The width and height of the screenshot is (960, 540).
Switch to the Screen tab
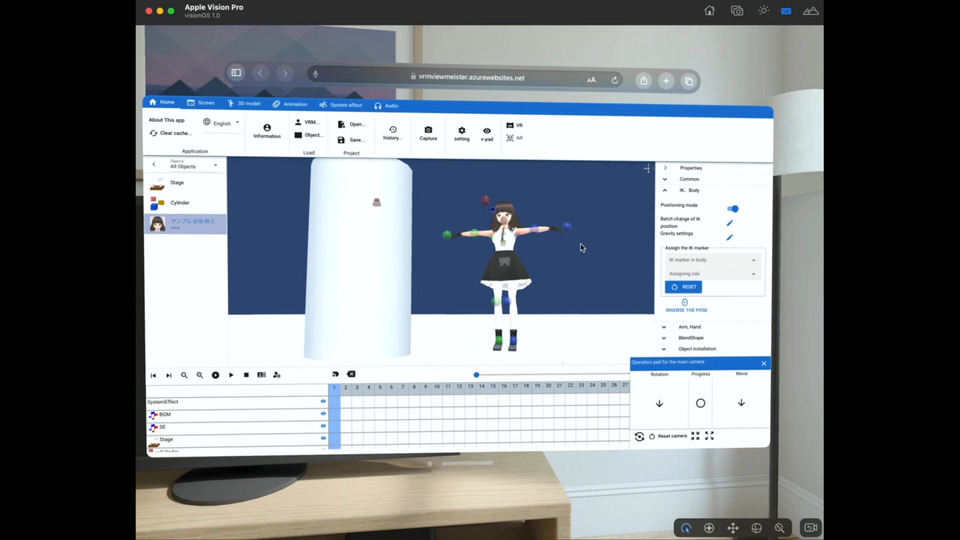(x=201, y=103)
